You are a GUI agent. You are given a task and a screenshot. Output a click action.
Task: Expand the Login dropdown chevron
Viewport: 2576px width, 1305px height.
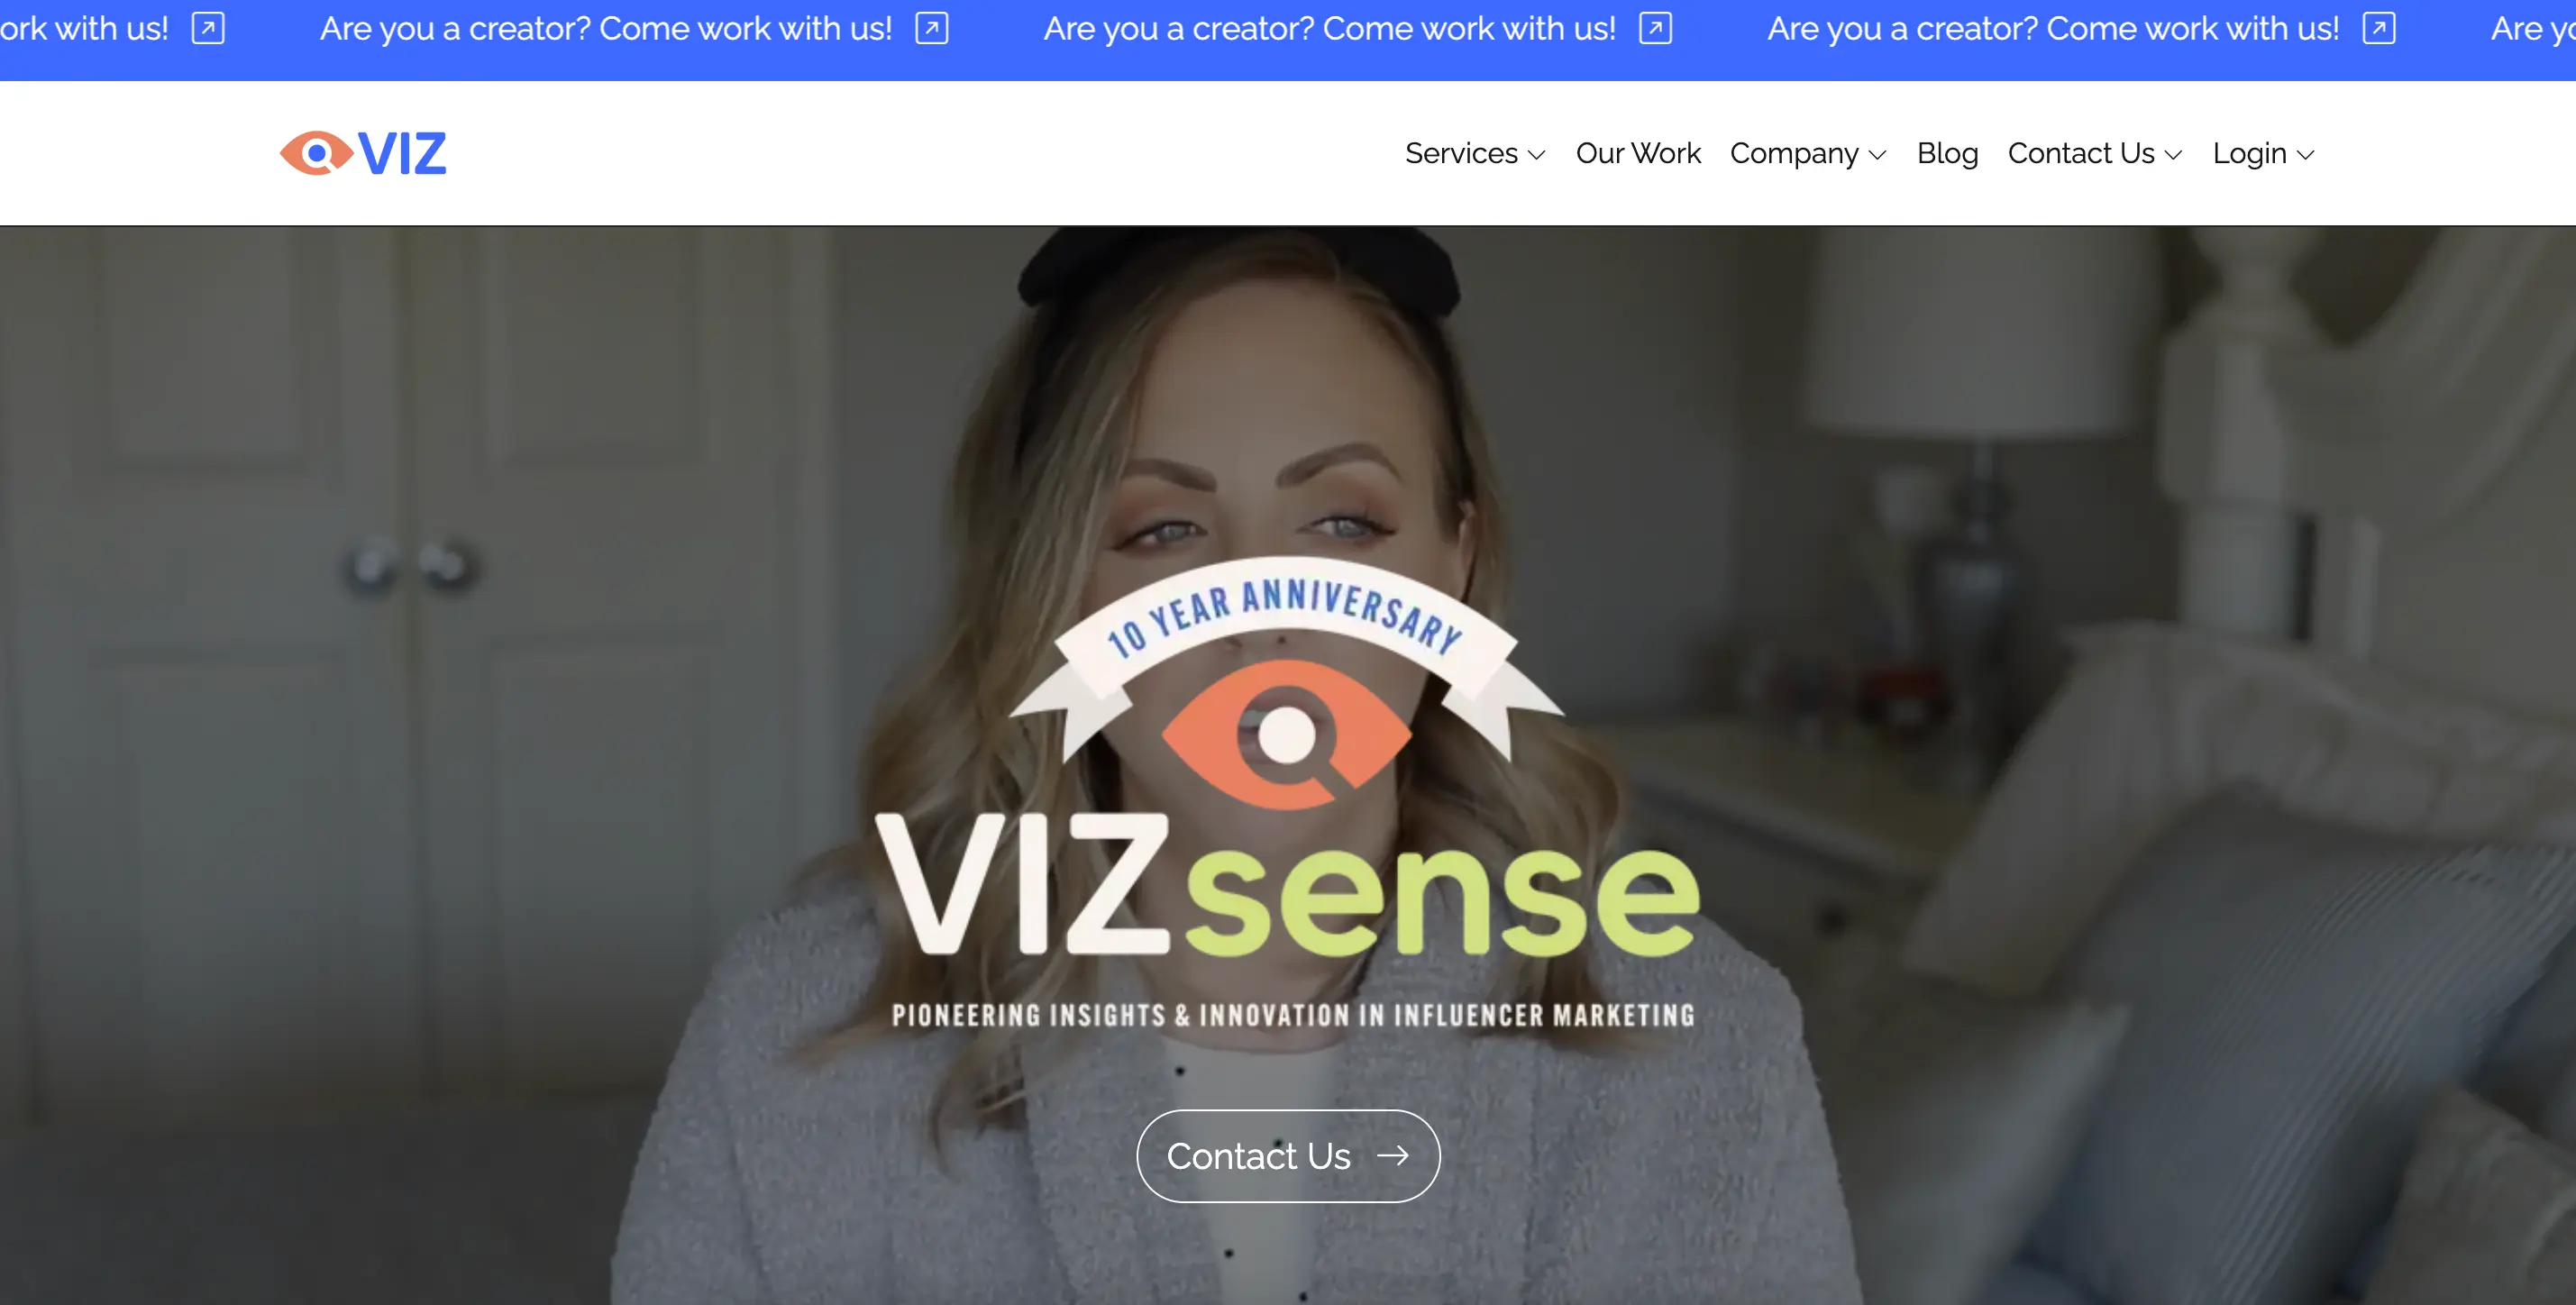(2306, 155)
